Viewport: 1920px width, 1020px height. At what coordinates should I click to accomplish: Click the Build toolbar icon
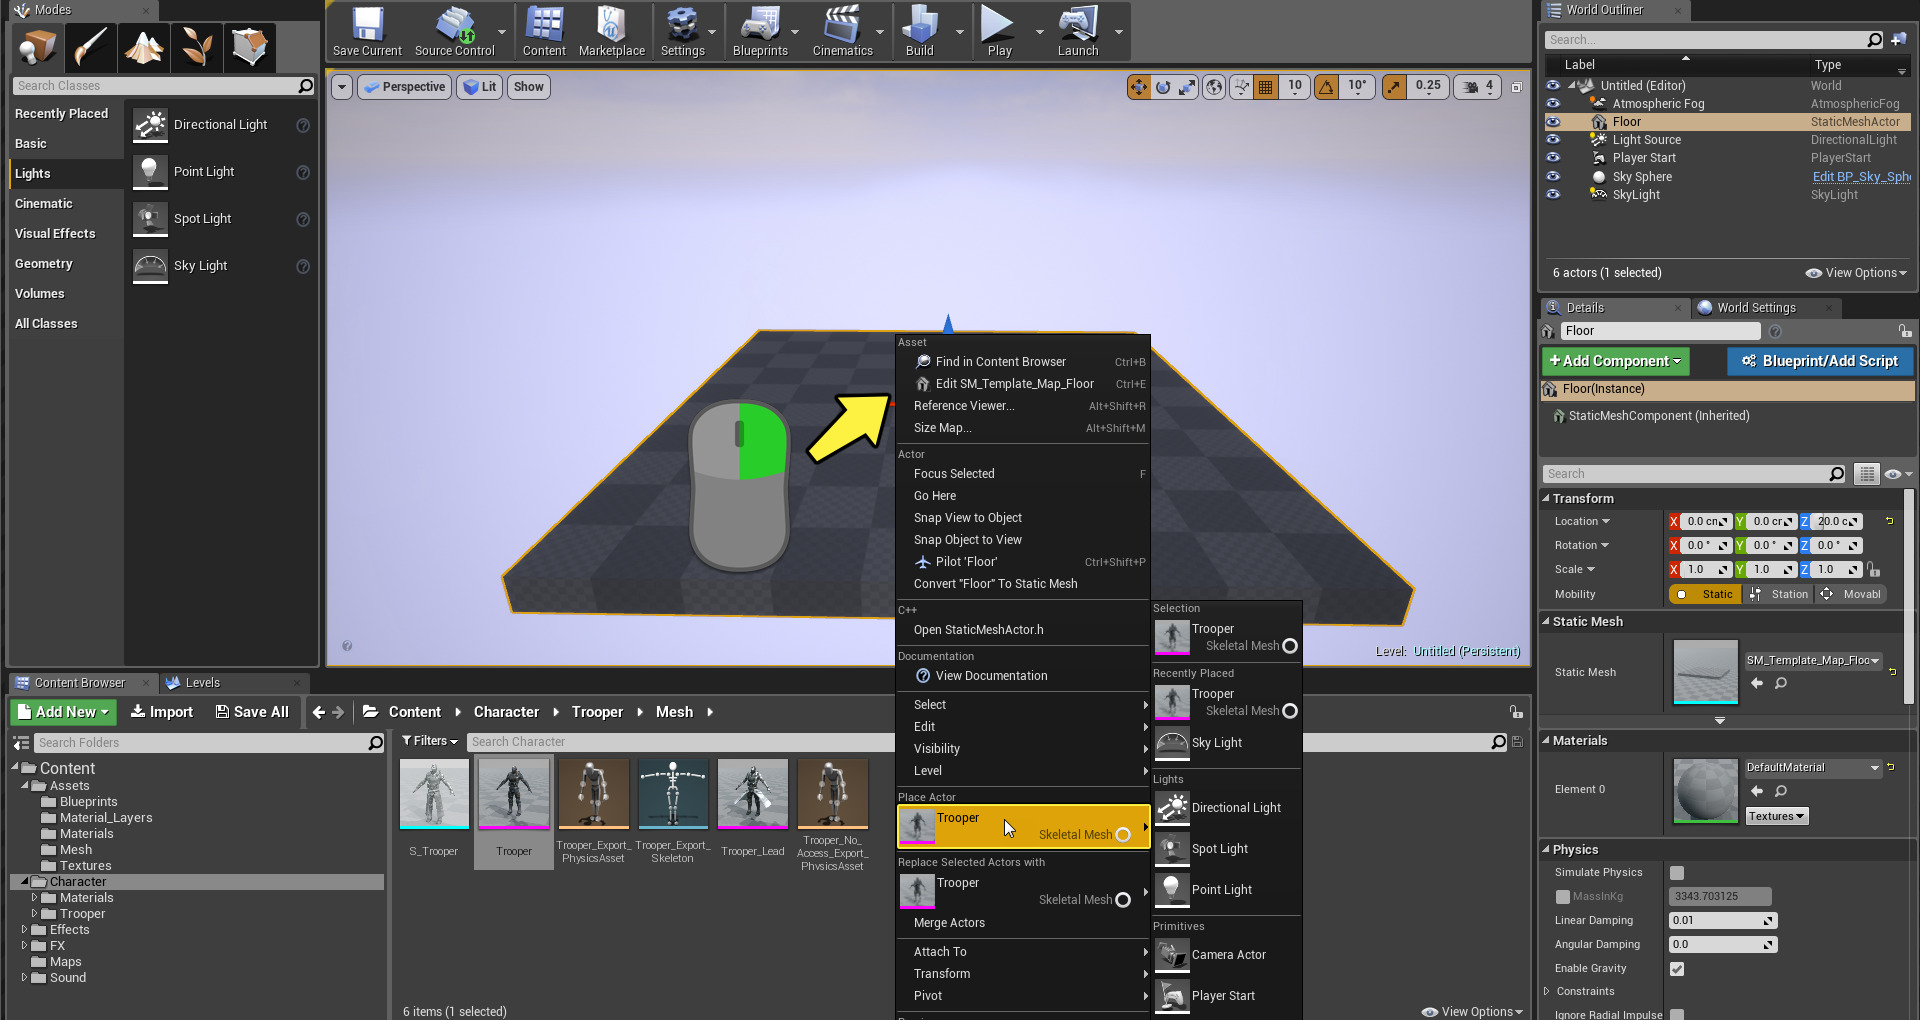point(919,32)
